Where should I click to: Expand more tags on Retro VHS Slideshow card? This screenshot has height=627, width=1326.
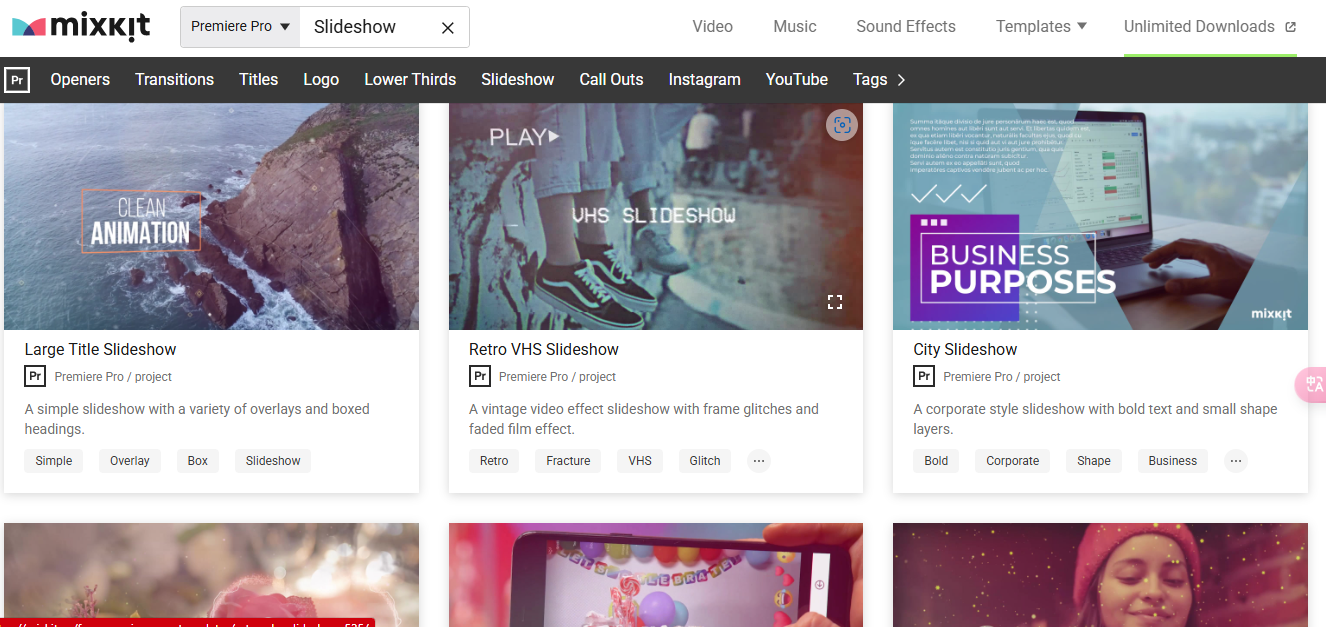point(758,460)
